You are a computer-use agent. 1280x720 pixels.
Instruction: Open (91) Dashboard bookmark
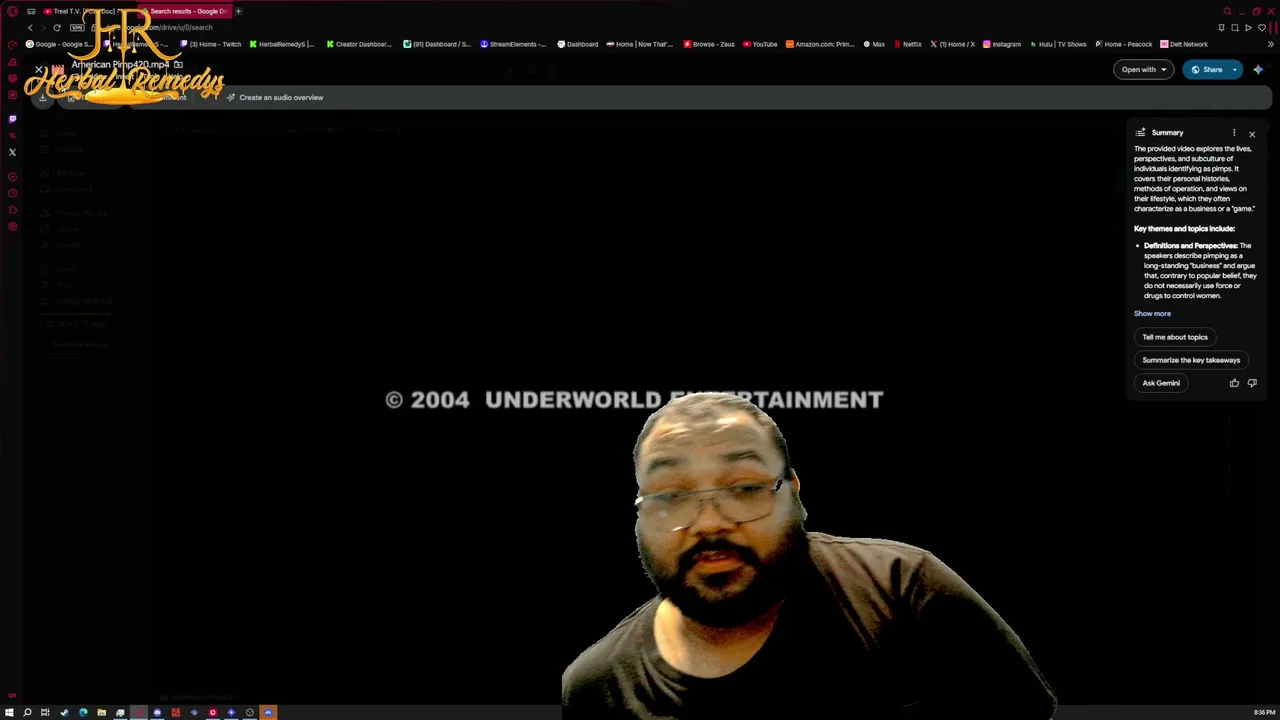click(437, 44)
